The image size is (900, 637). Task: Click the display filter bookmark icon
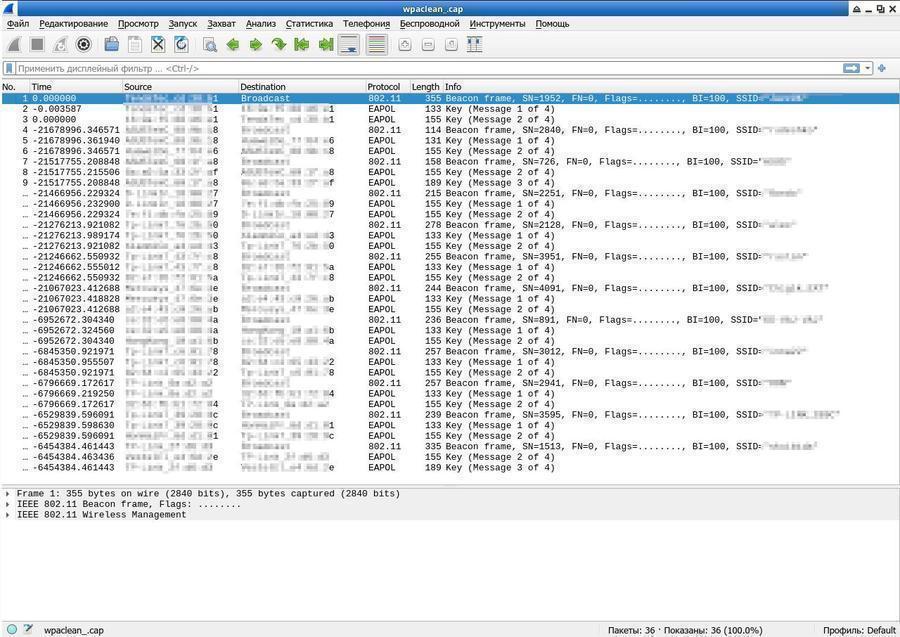click(9, 68)
